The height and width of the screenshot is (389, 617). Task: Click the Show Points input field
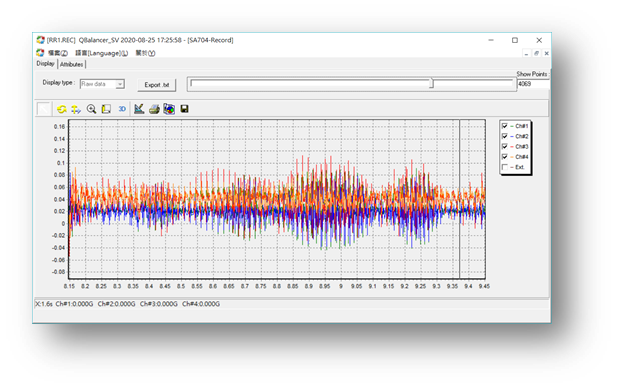(x=533, y=84)
